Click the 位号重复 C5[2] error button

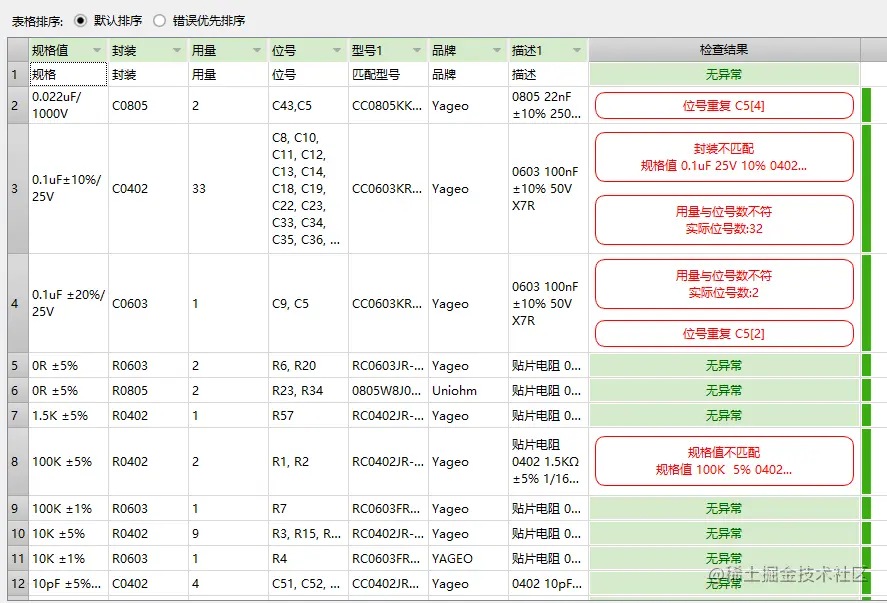724,334
